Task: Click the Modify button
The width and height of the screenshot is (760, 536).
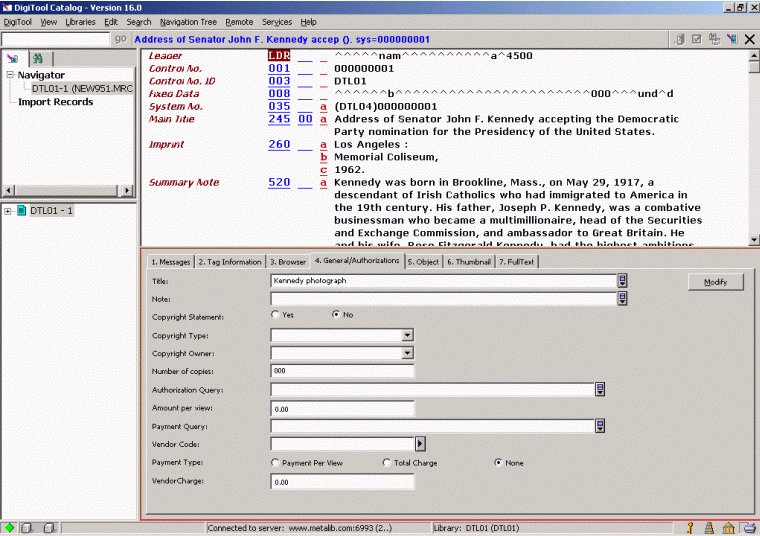Action: coord(715,282)
